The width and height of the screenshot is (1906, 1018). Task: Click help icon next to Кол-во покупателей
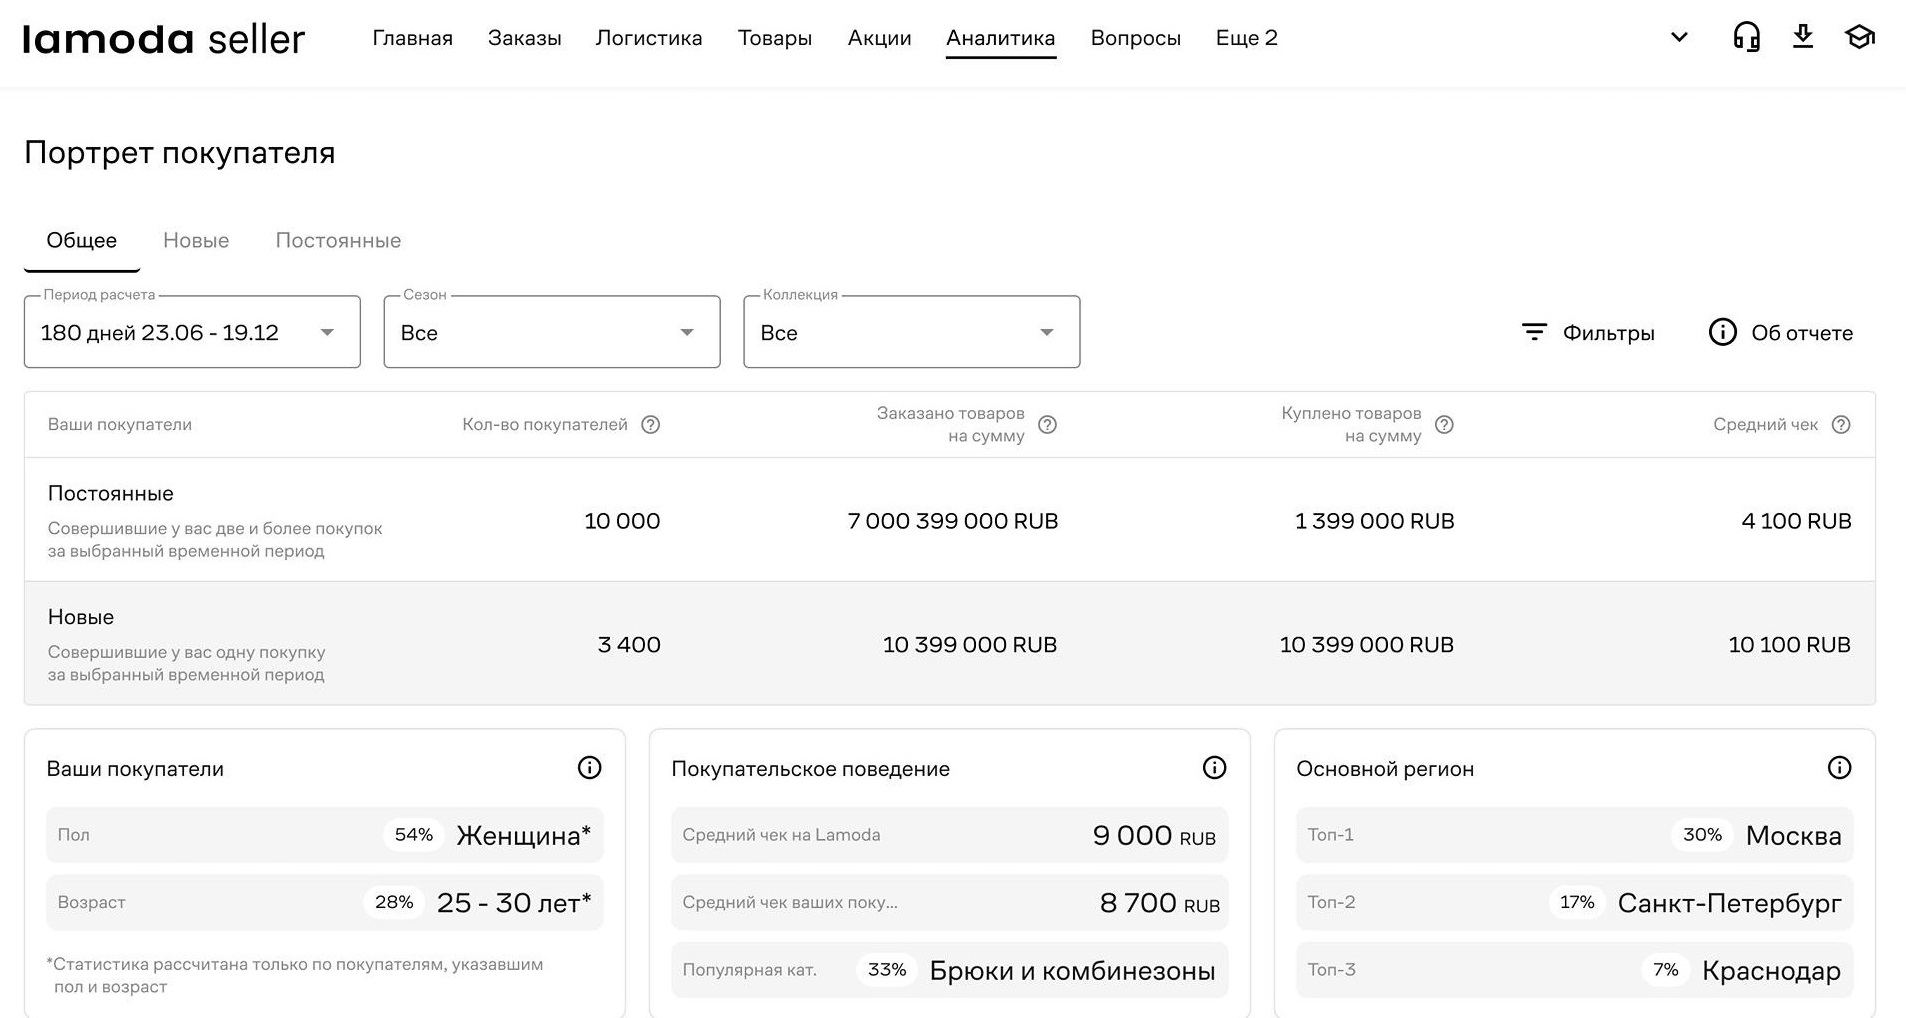651,425
